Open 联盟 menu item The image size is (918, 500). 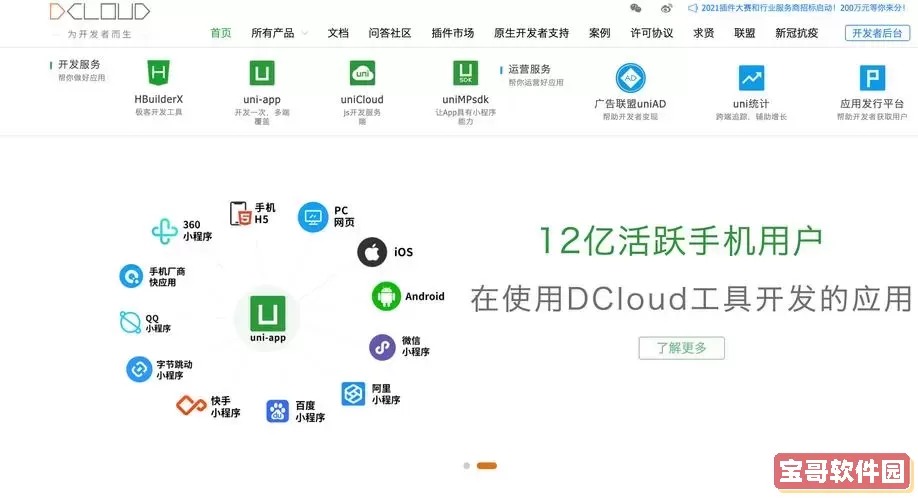pos(745,33)
